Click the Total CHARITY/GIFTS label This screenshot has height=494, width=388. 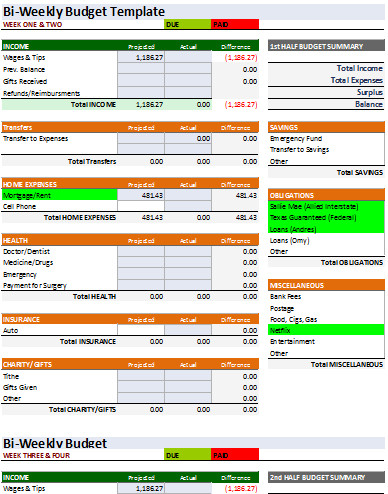[82, 409]
